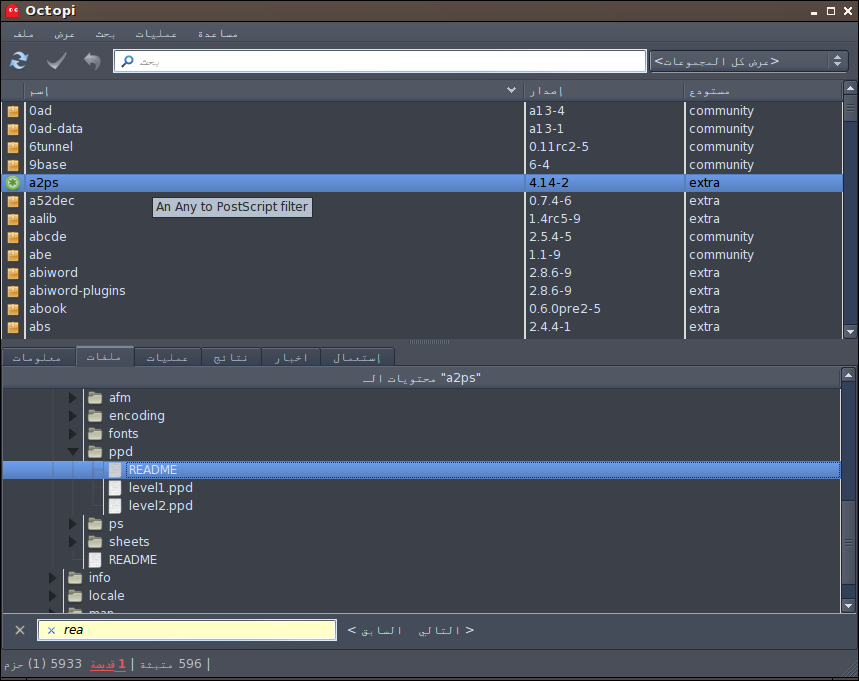Expand the sheets folder
Viewport: 859px width, 681px height.
pyautogui.click(x=72, y=542)
